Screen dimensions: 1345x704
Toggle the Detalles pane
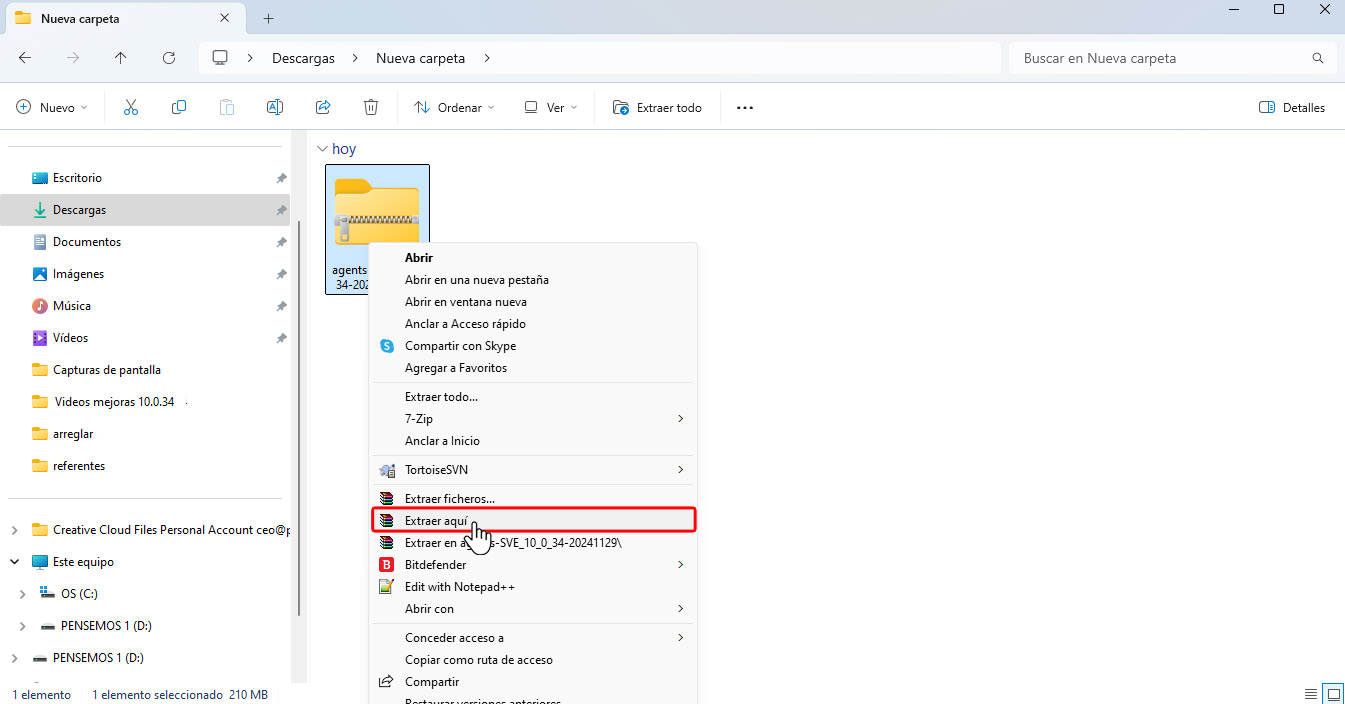[1291, 107]
